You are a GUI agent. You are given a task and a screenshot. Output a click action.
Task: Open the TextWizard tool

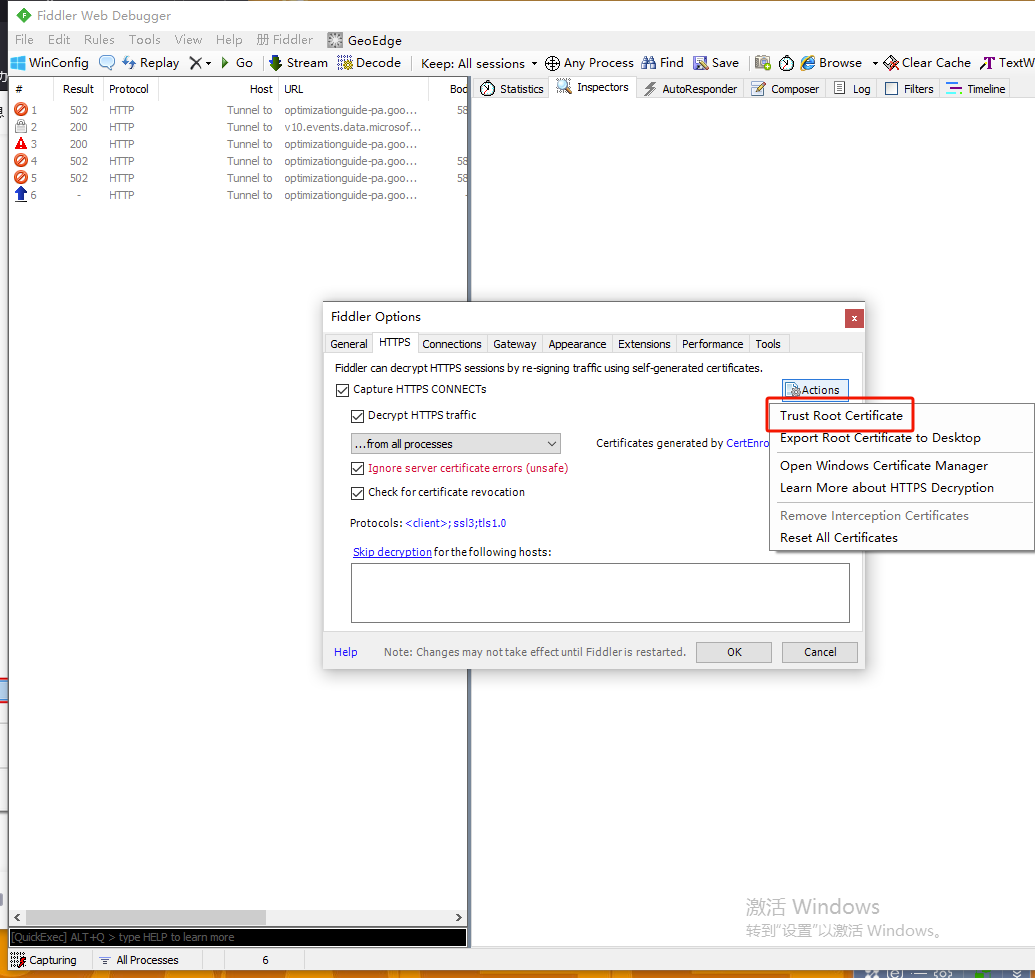click(x=1007, y=63)
